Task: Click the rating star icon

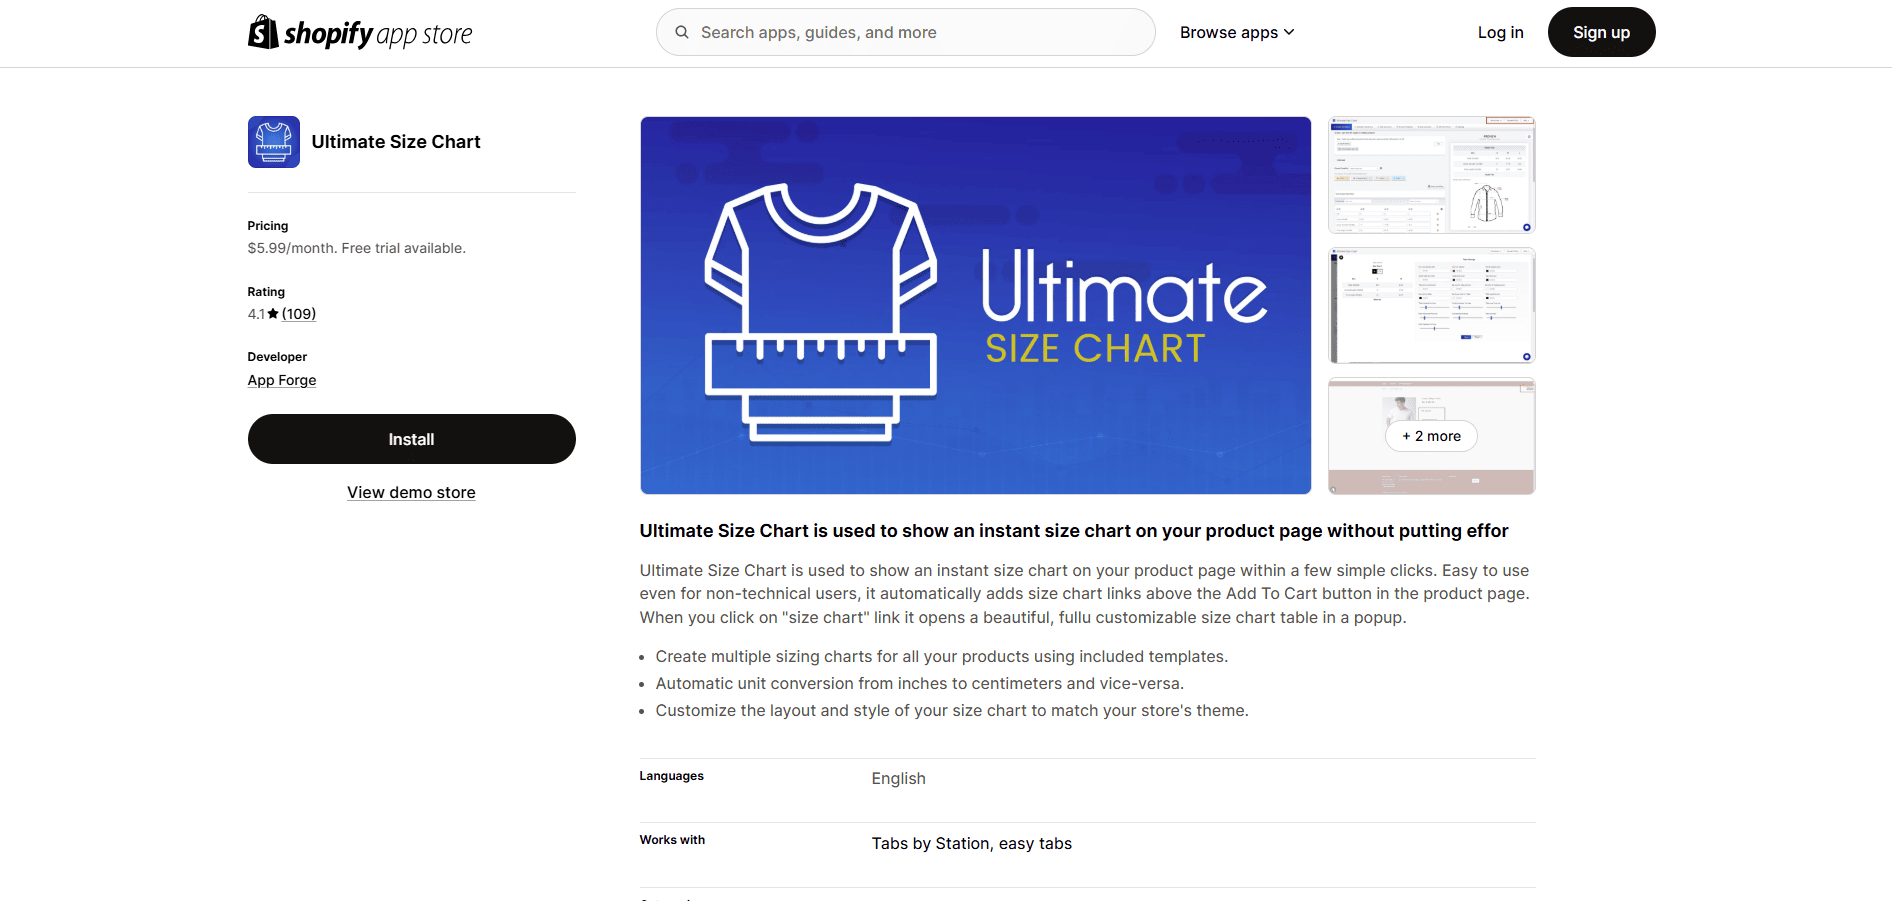Action: (x=273, y=314)
